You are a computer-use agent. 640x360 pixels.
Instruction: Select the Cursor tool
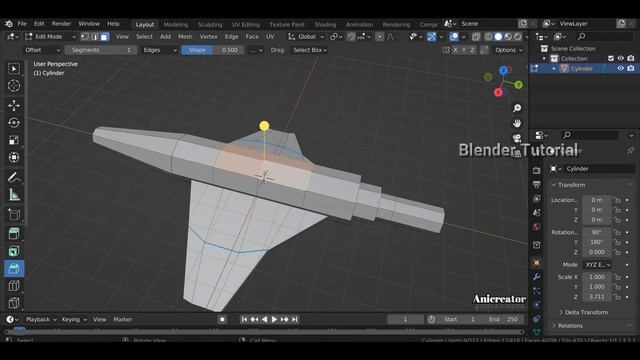(14, 86)
